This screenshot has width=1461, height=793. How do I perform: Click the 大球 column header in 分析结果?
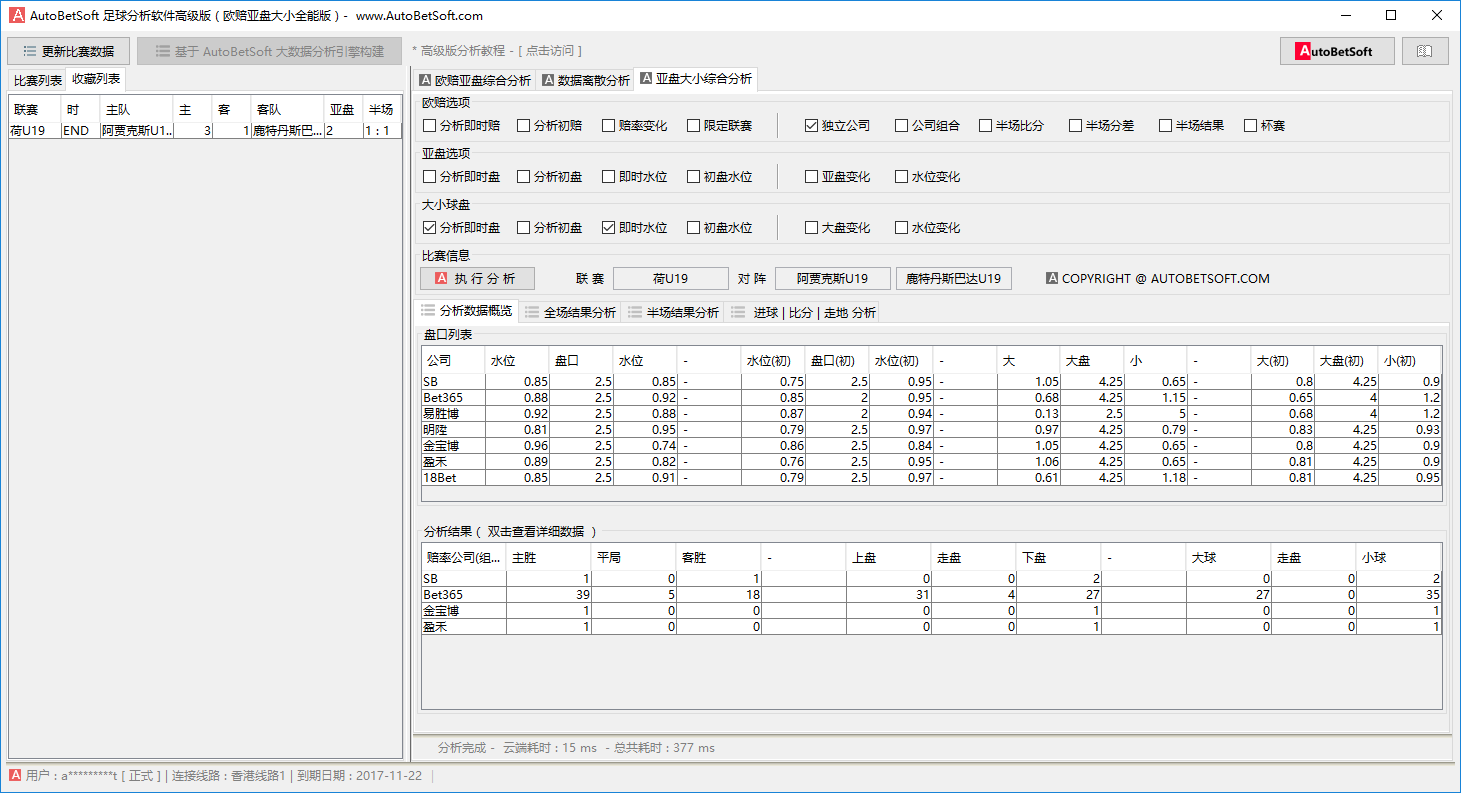coord(1229,557)
